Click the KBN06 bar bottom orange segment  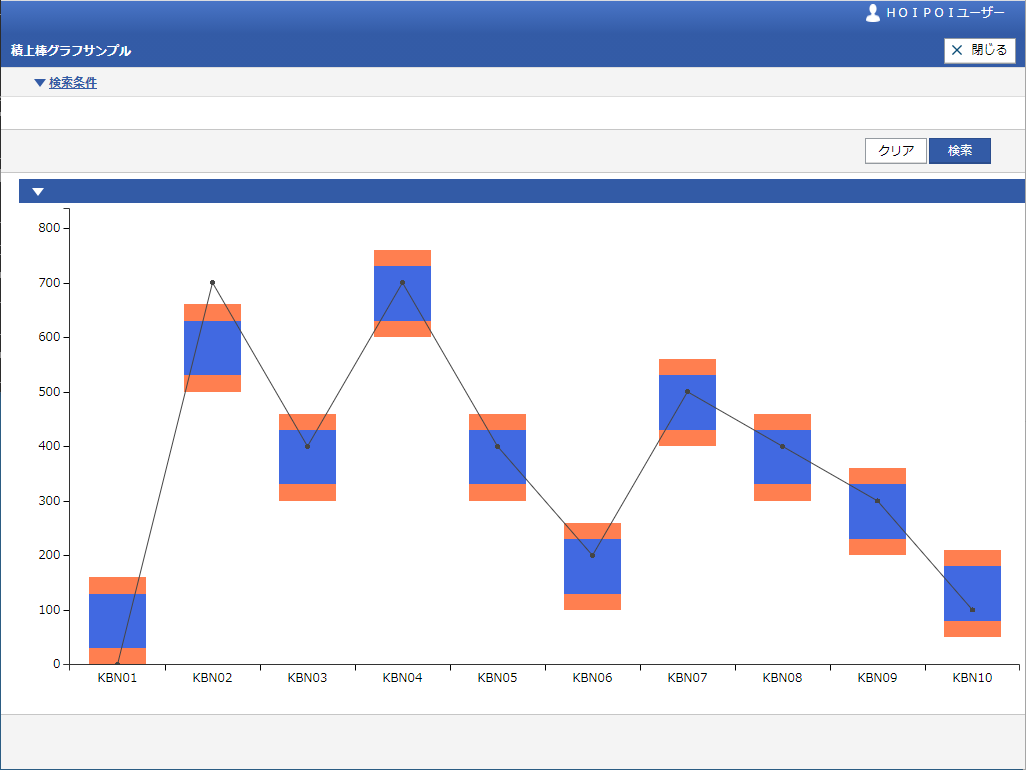pos(592,602)
